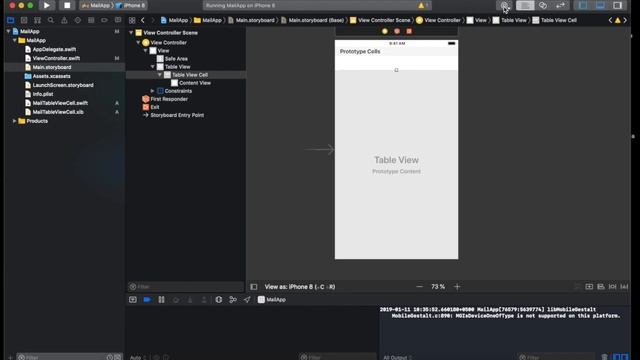This screenshot has width=640, height=360.
Task: Open related items grid menu
Action: 132,20
